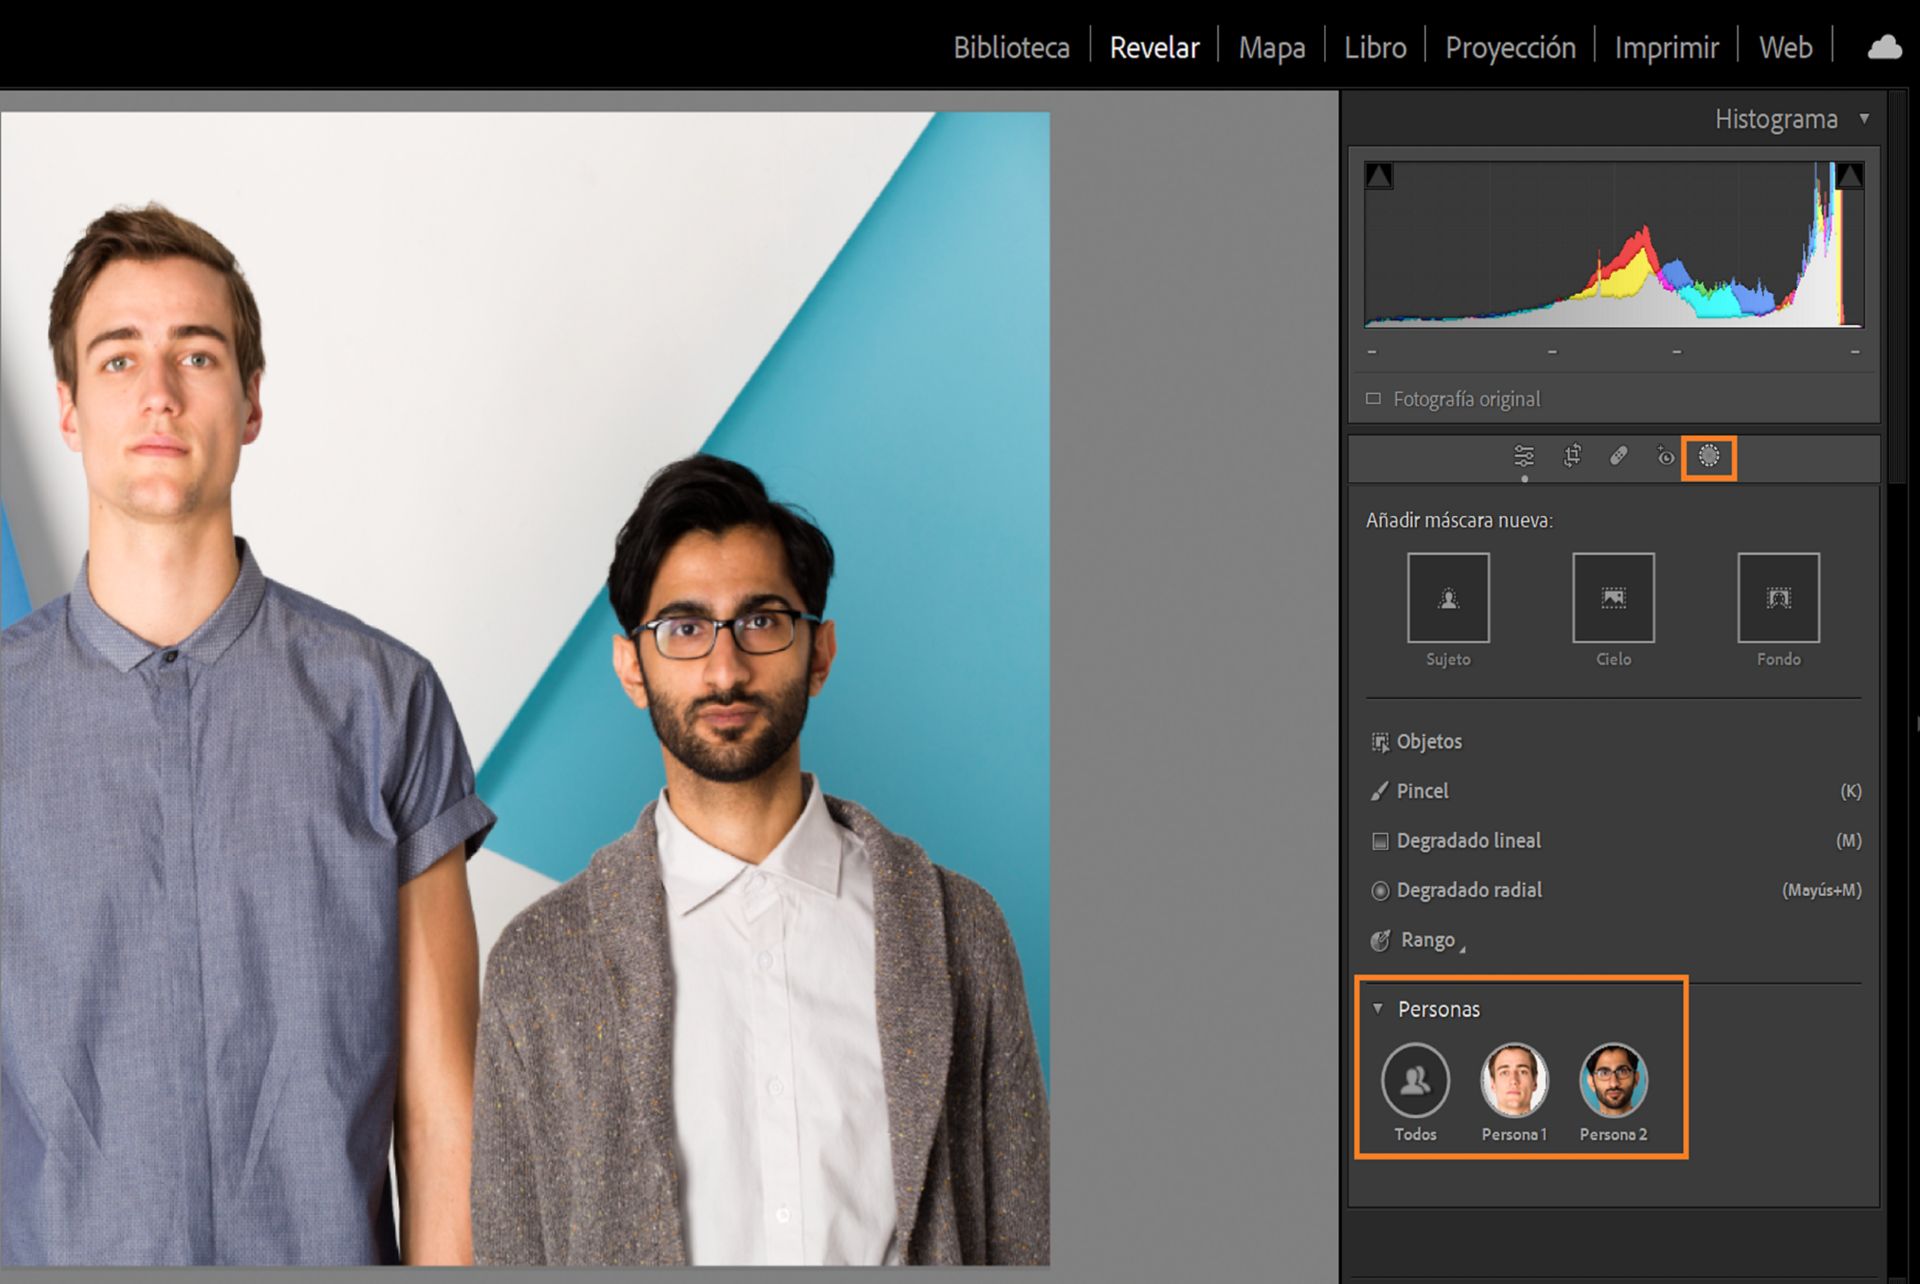
Task: Select the Healing tool icon
Action: coord(1618,457)
